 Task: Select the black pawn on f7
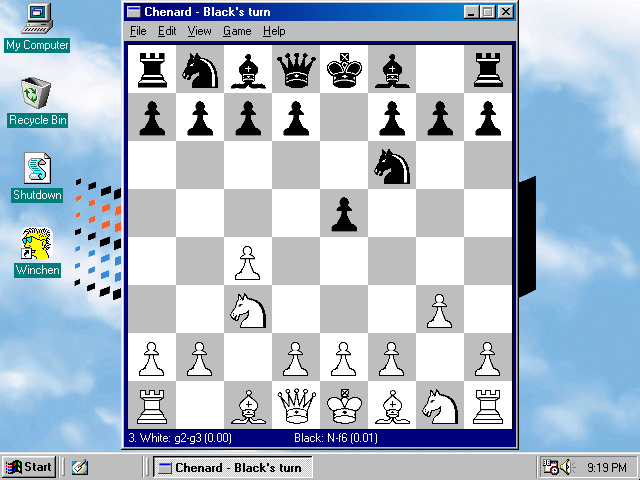click(392, 118)
